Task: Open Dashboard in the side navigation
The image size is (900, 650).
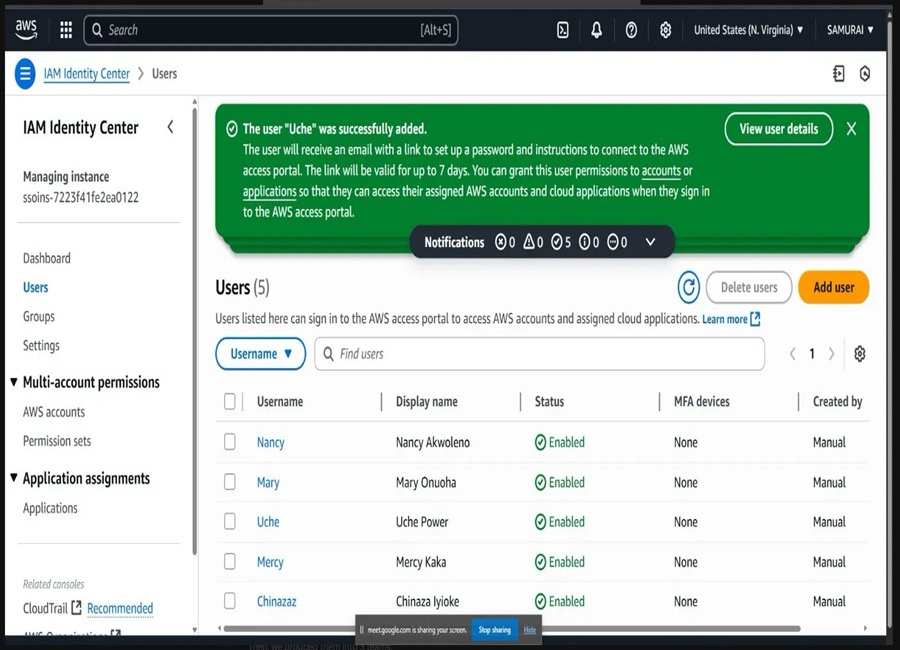Action: [46, 258]
